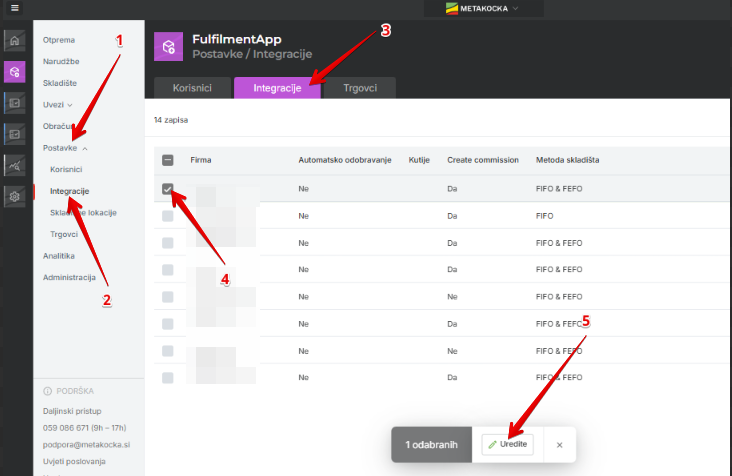Open the purple FulfilmentApp sidebar icon

pyautogui.click(x=14, y=72)
